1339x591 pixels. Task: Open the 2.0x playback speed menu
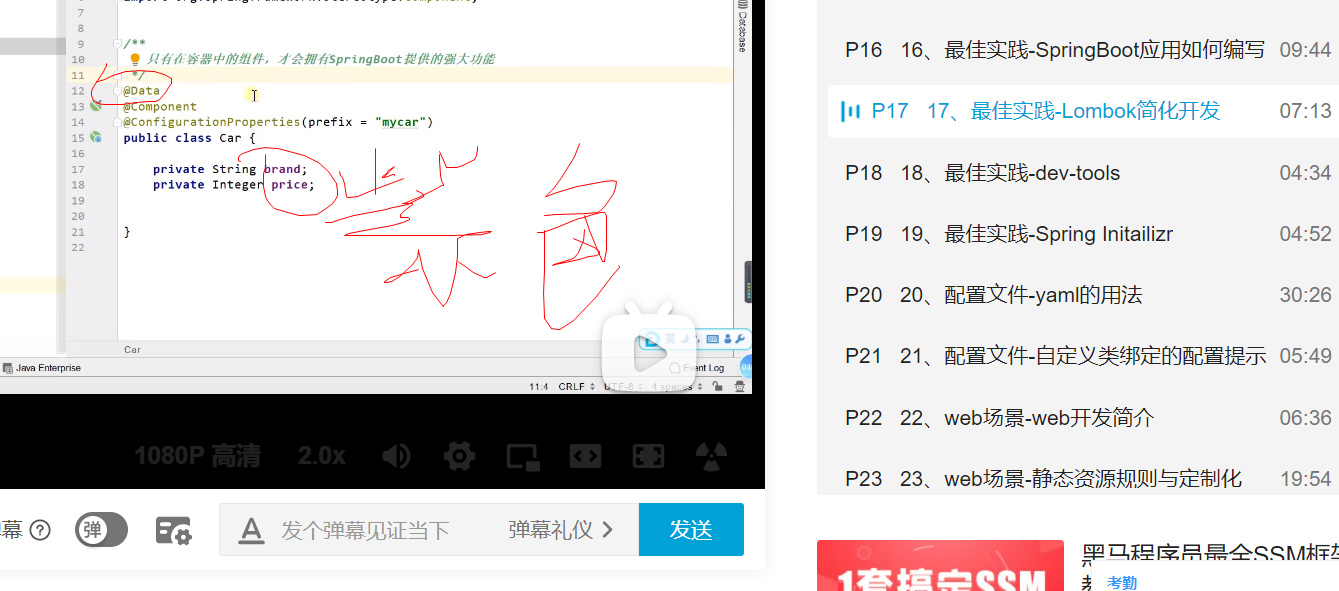click(x=322, y=456)
